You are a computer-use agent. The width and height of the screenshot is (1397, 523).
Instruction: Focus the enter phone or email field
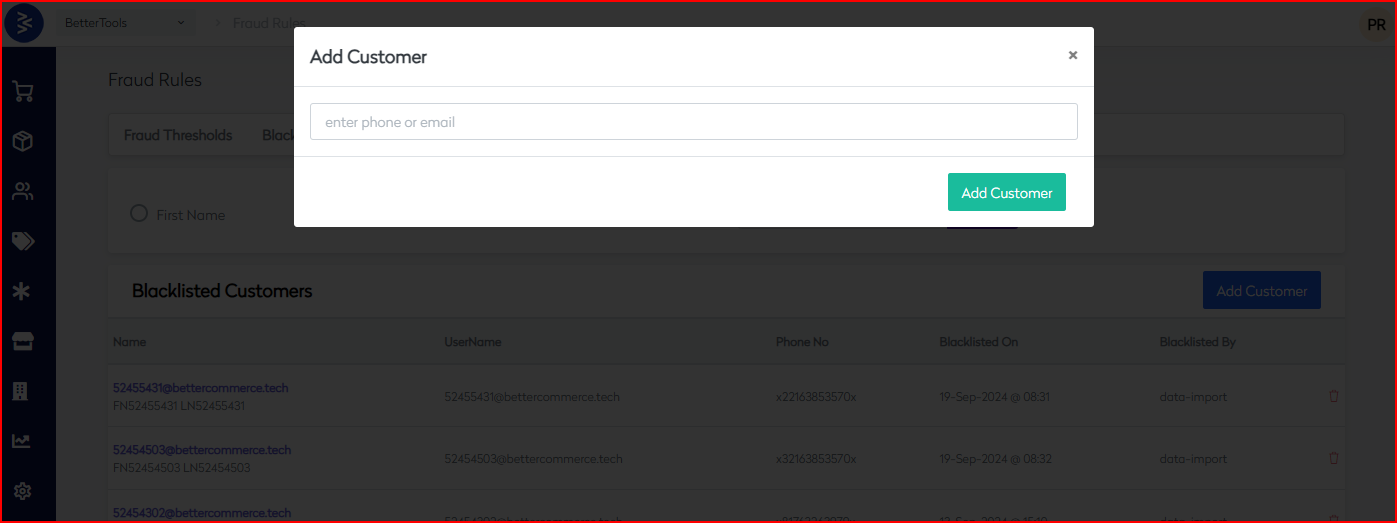click(x=693, y=122)
